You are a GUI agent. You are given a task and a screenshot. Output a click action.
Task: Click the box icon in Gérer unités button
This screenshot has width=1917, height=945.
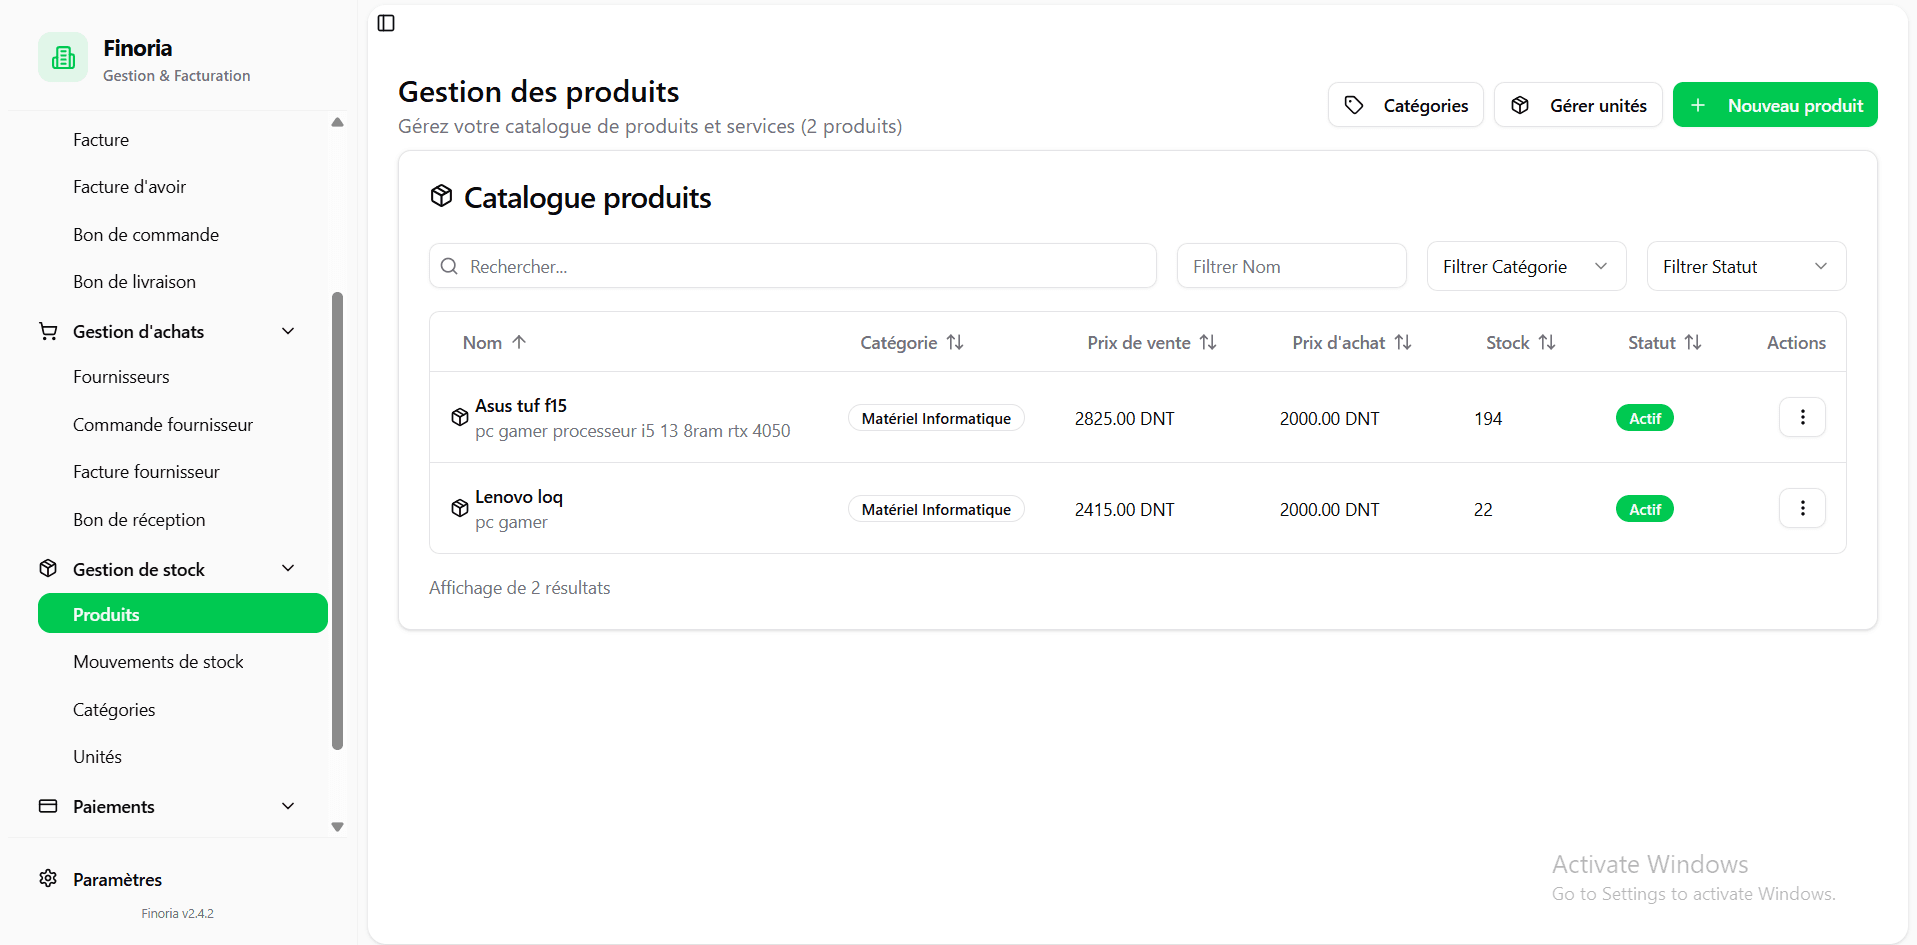pos(1520,105)
